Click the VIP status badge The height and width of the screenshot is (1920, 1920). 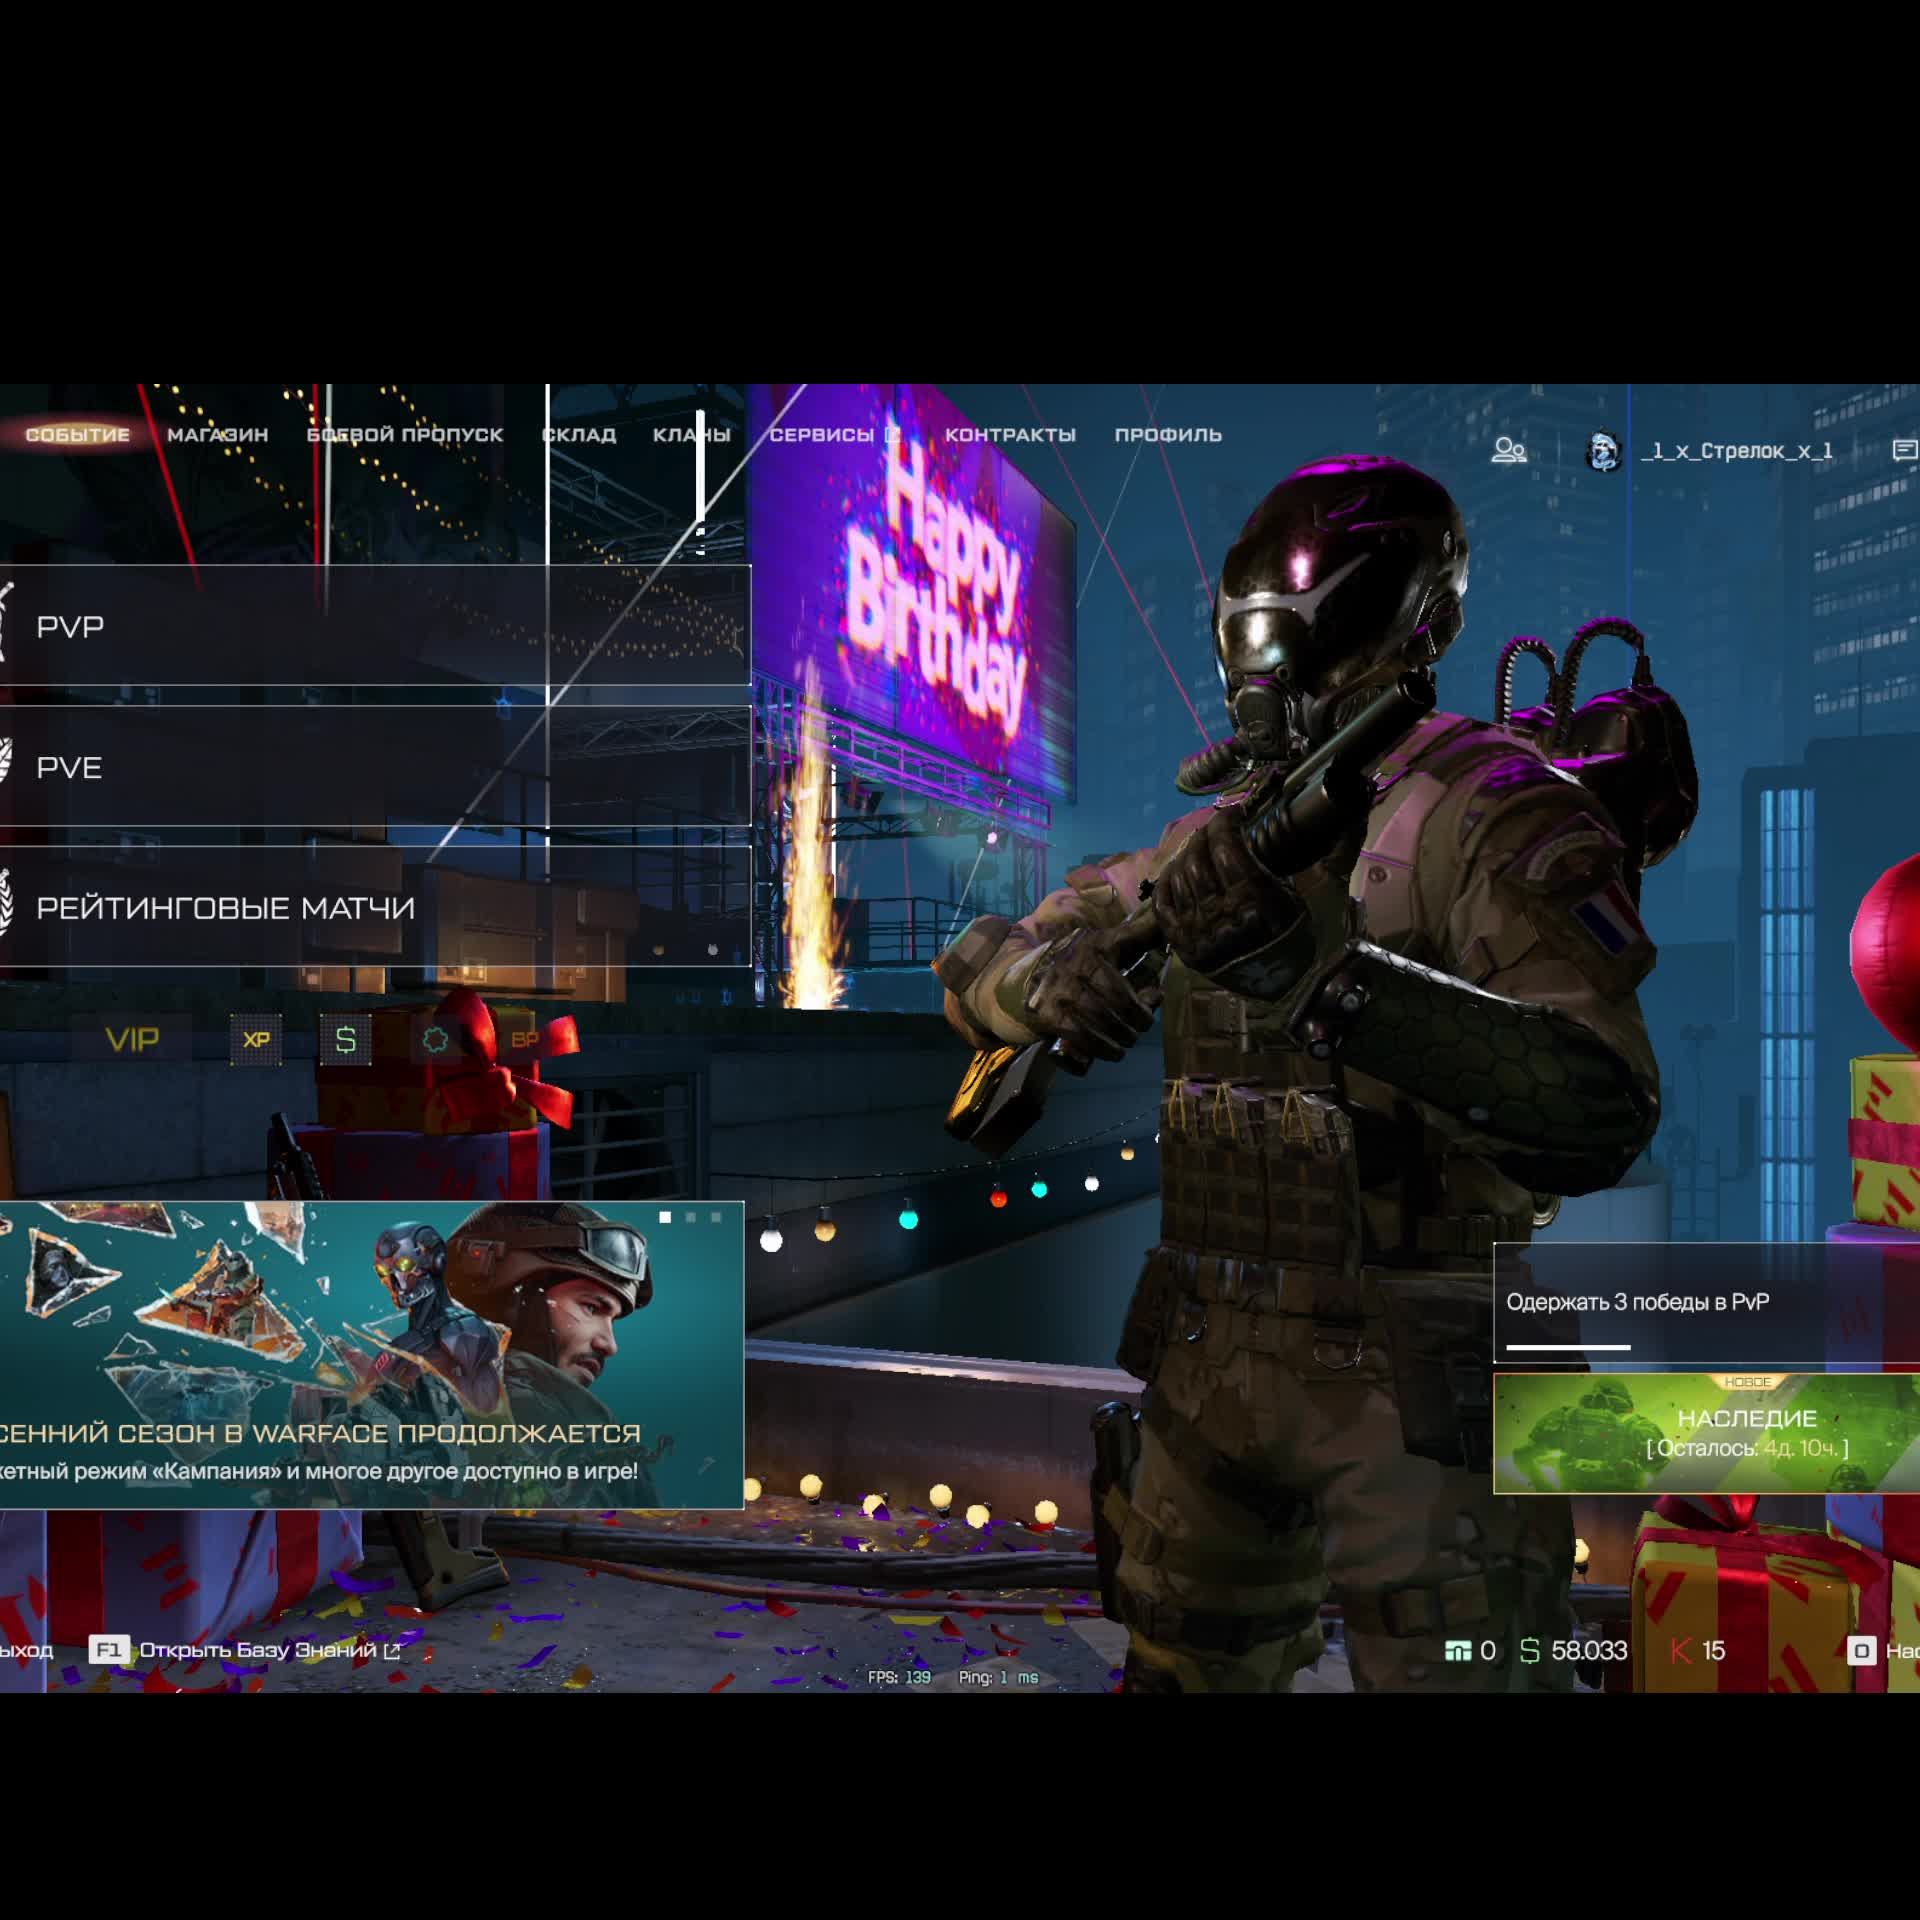coord(132,1040)
